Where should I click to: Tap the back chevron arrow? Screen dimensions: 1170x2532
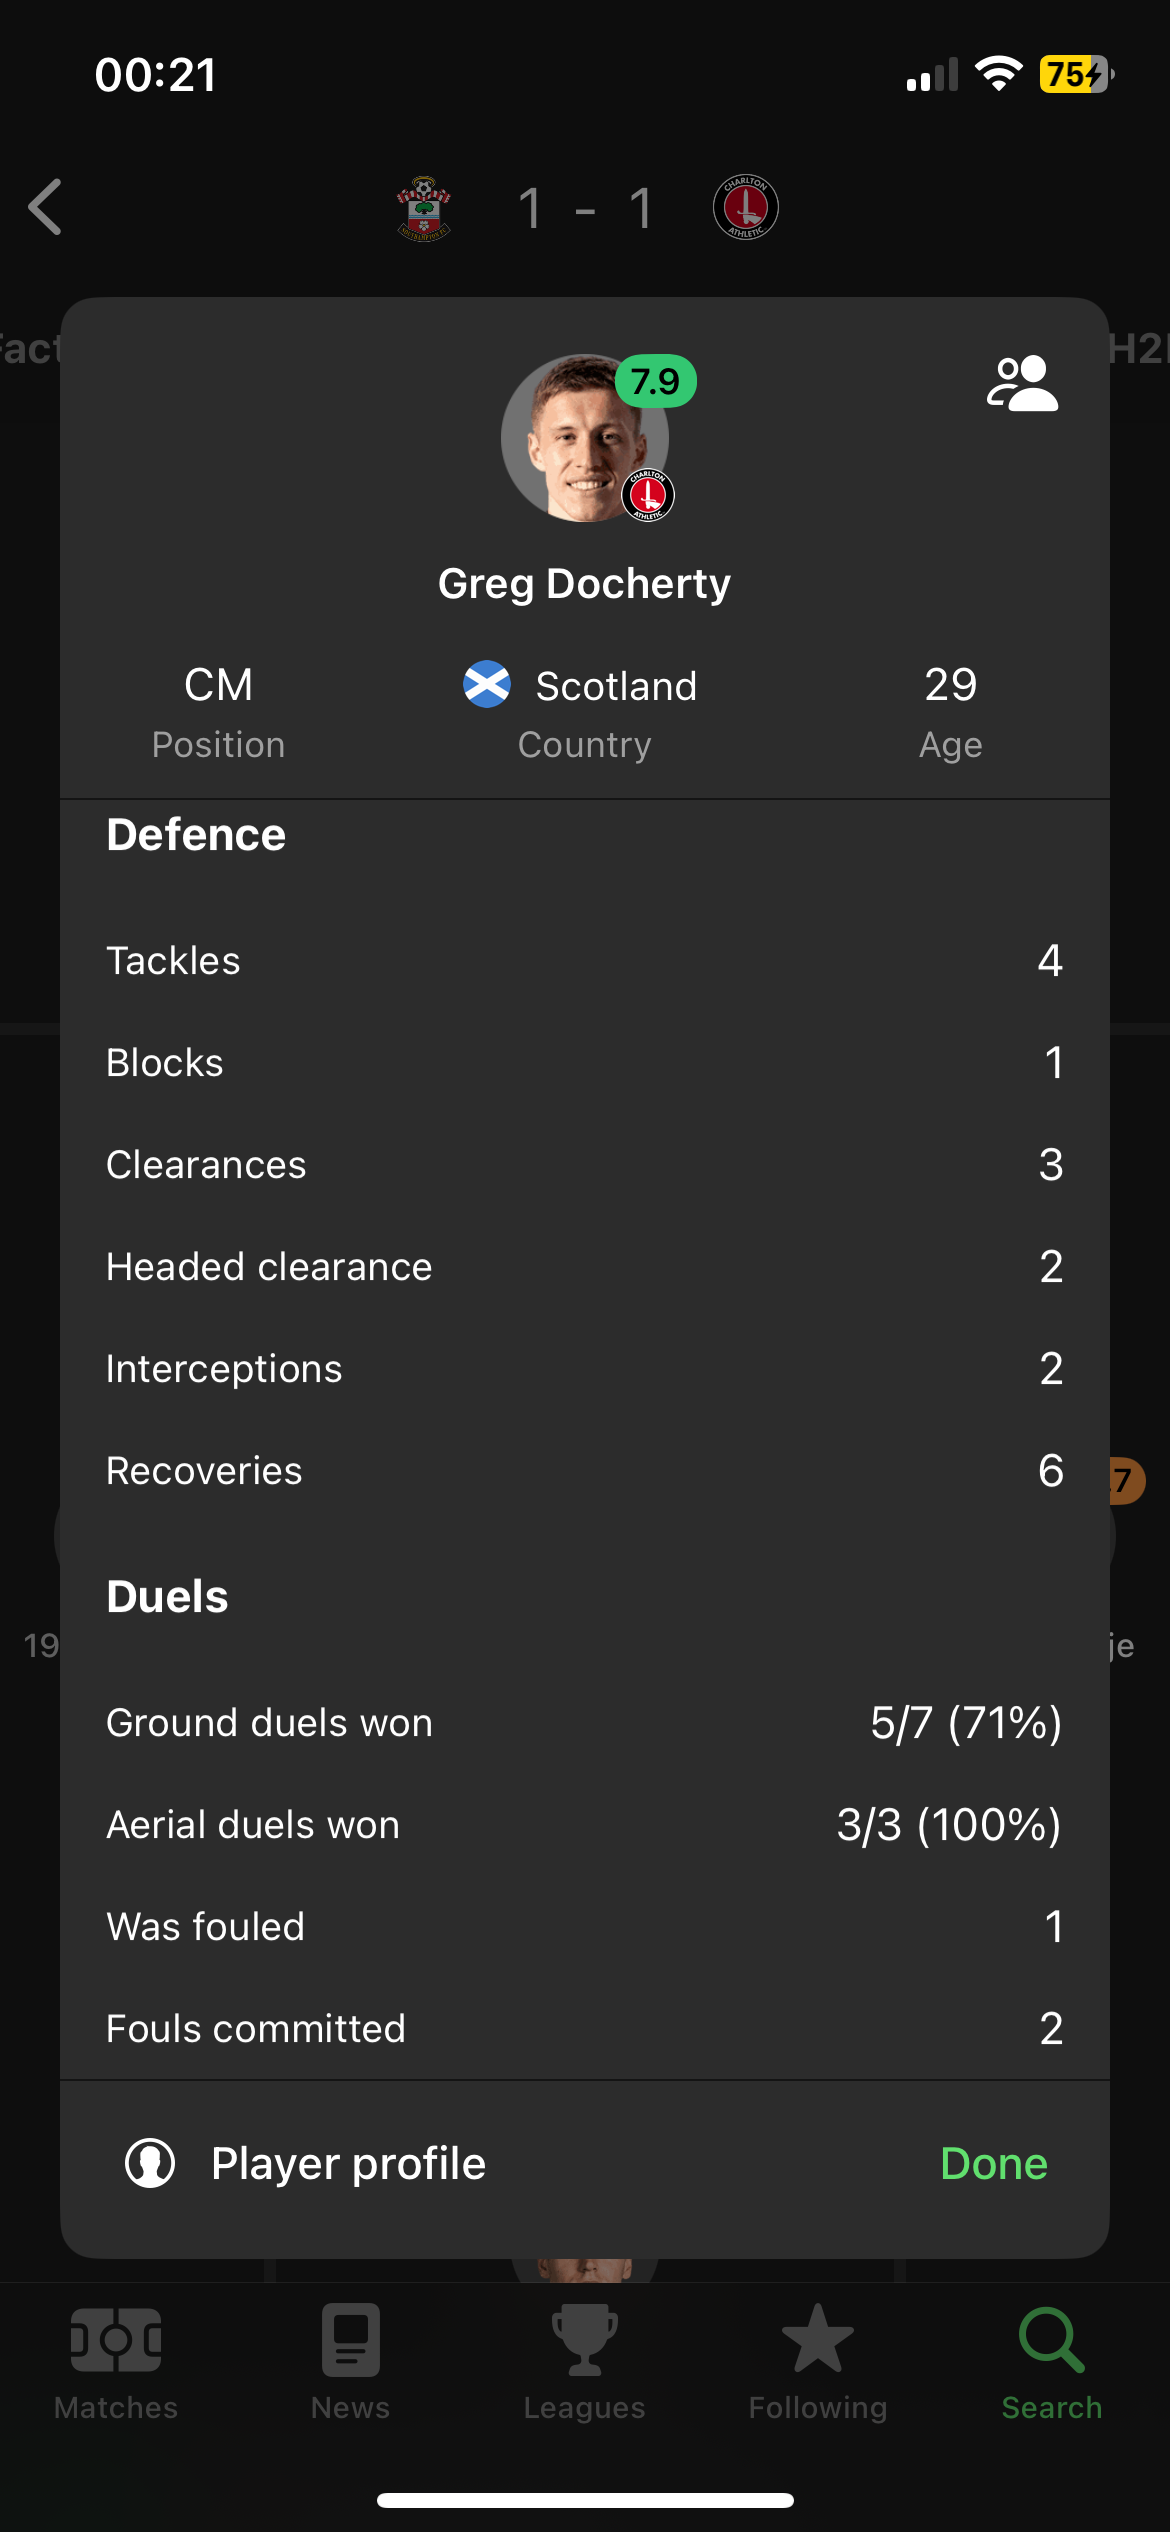[46, 207]
